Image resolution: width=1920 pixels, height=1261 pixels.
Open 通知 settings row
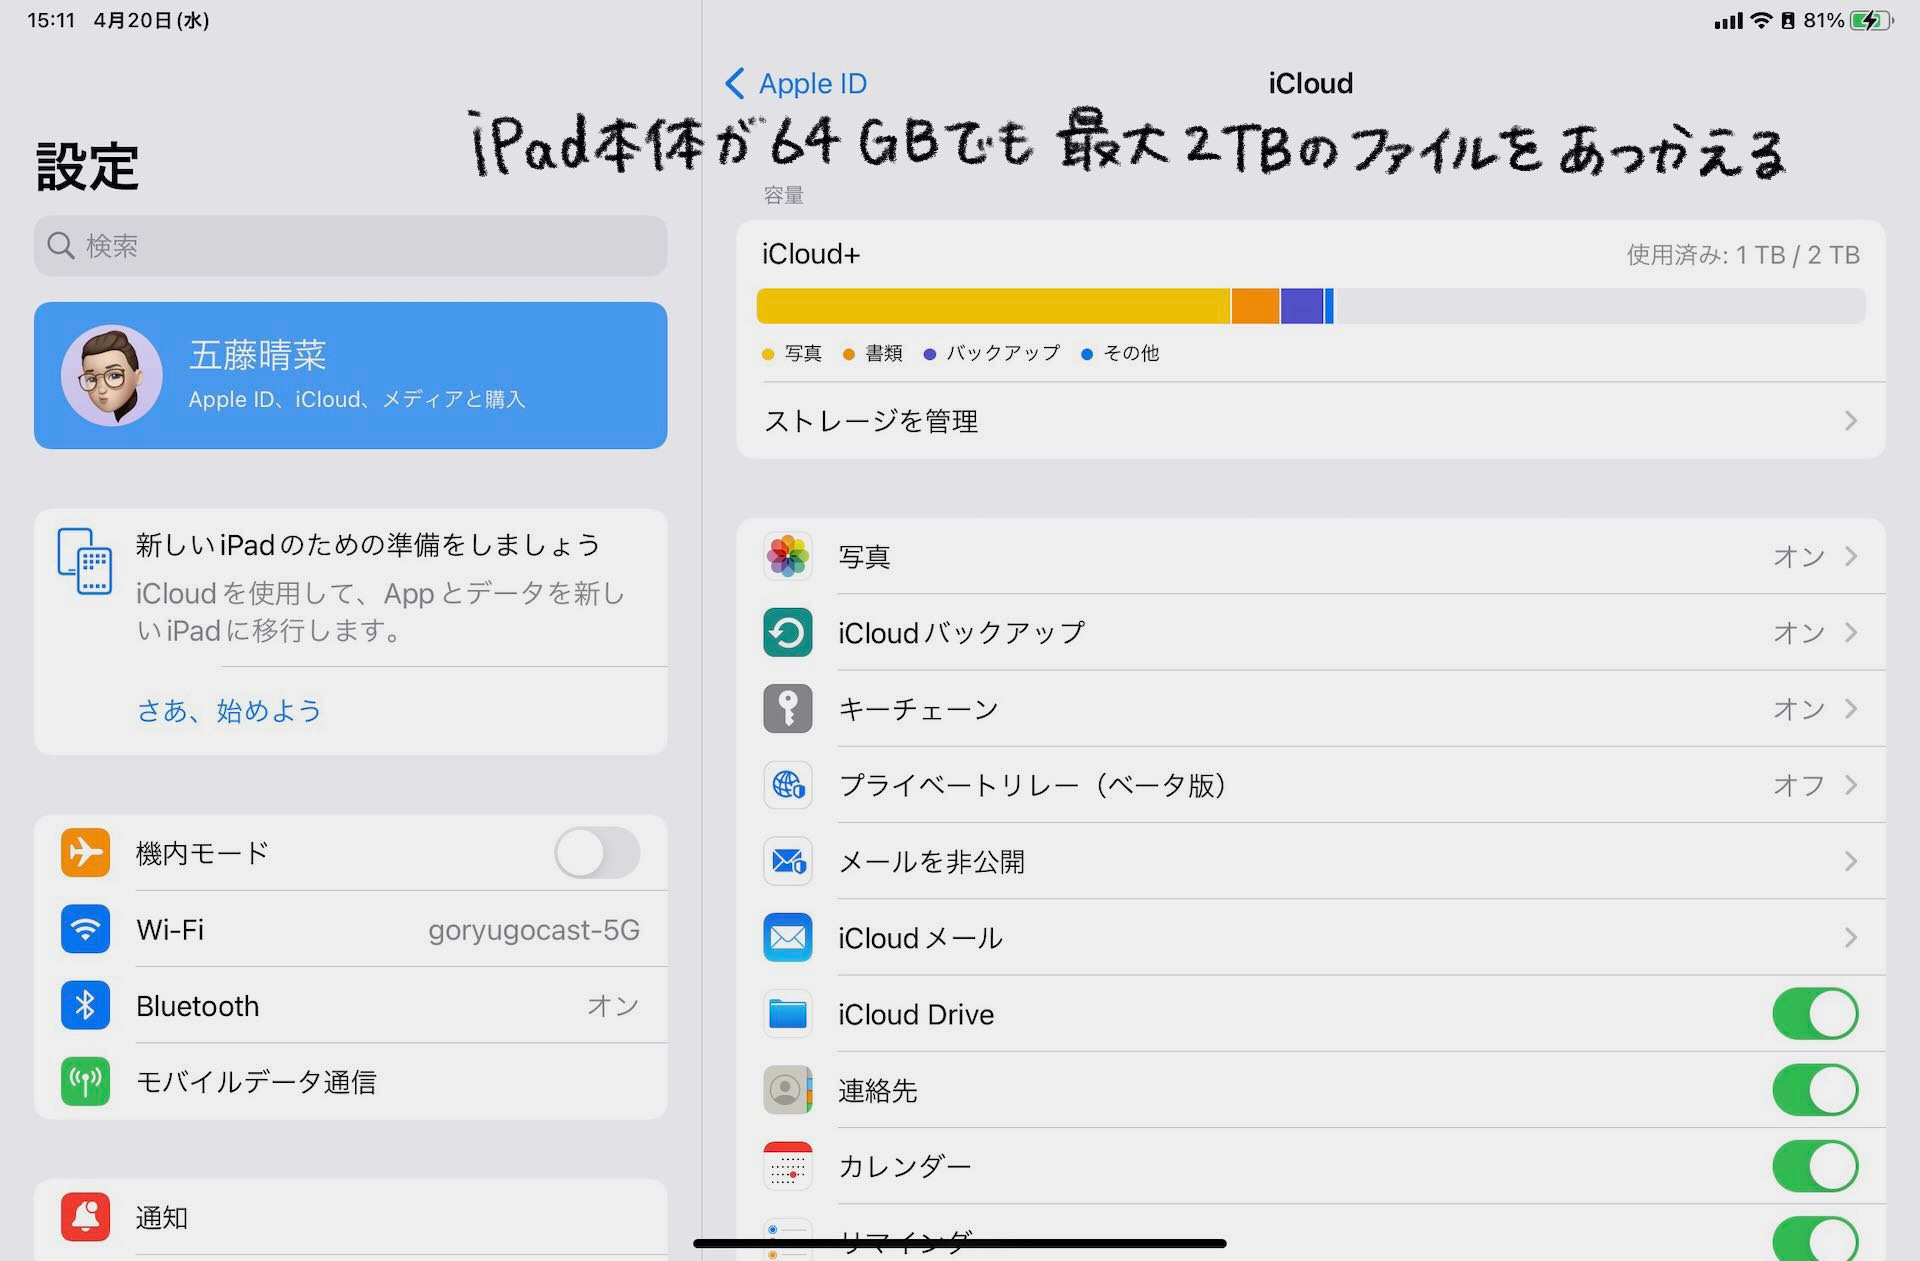click(350, 1217)
